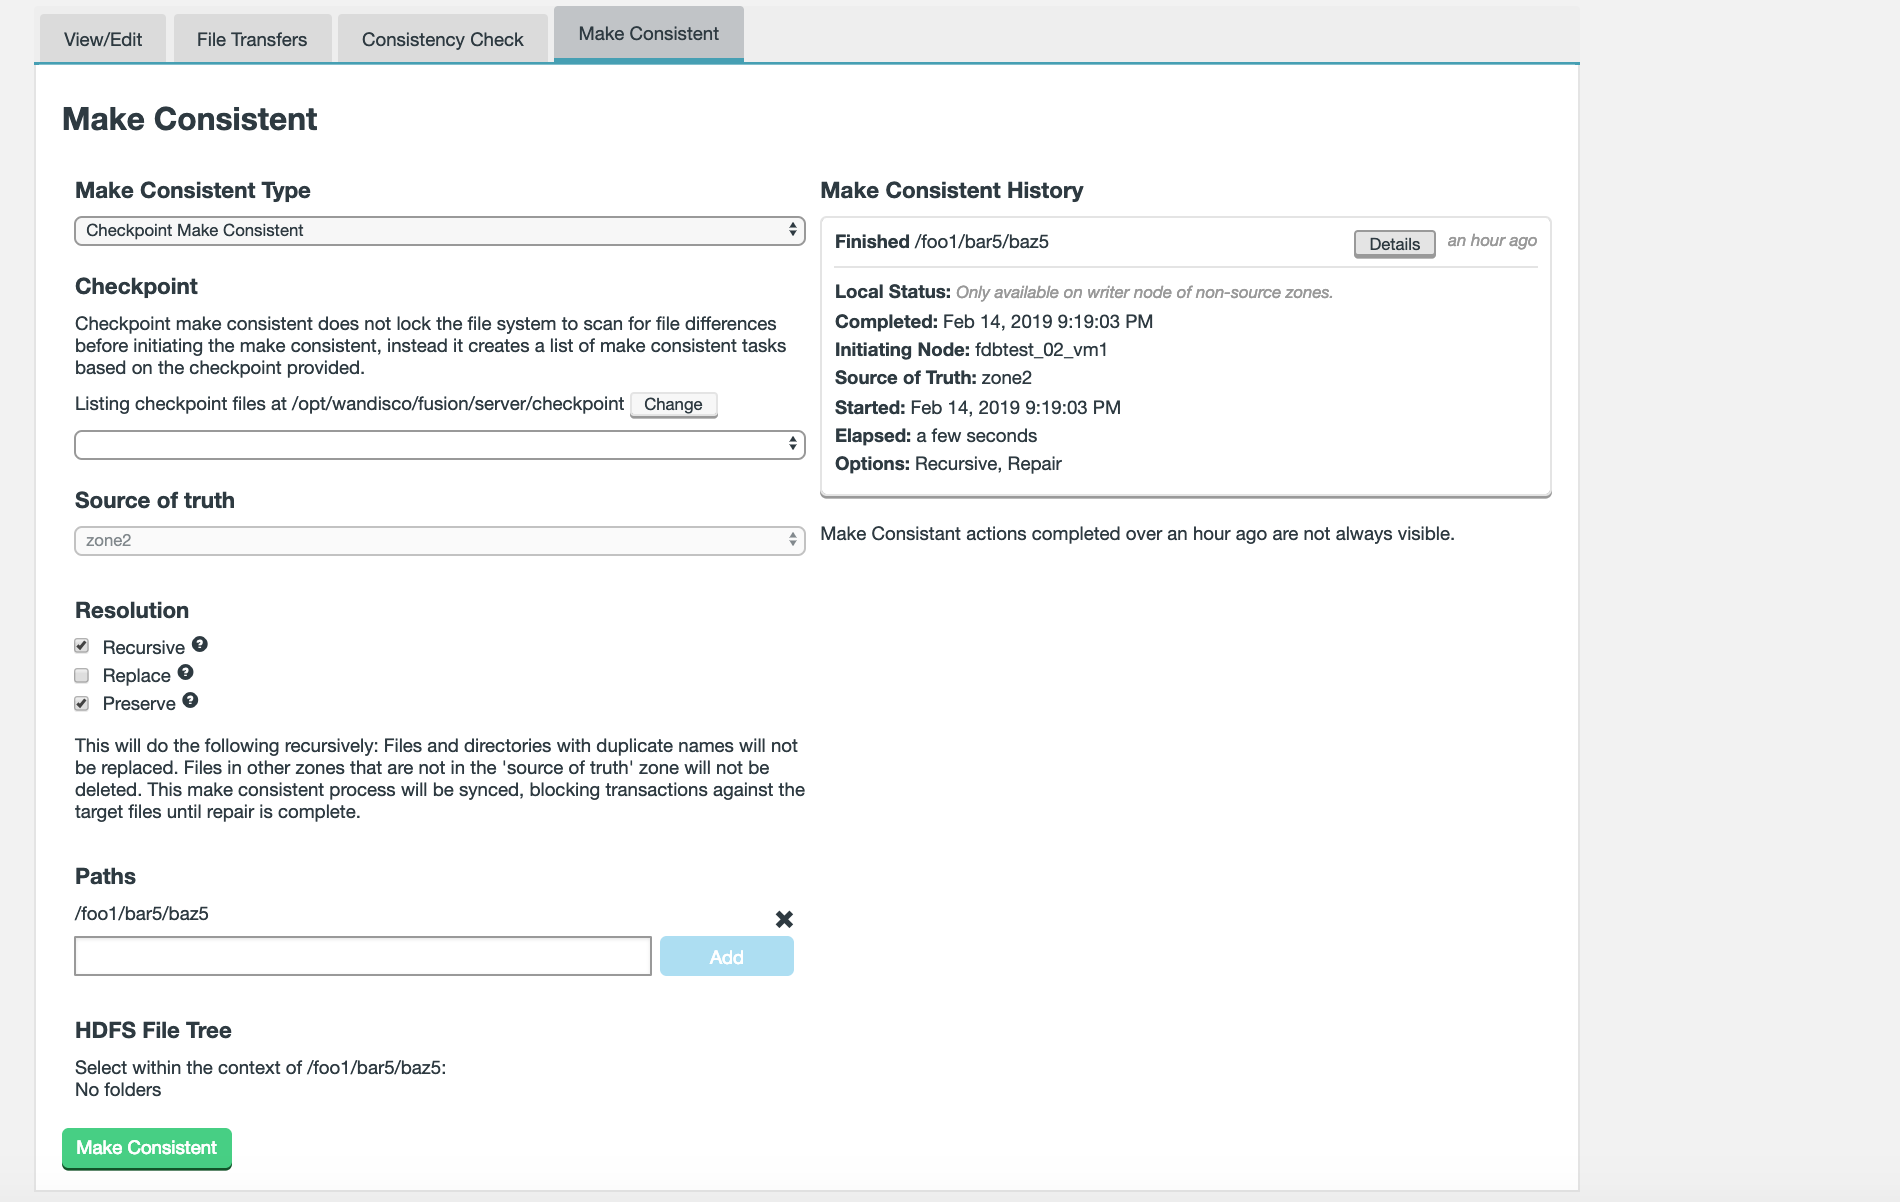
Task: Select the Make Consistent tab
Action: [648, 34]
